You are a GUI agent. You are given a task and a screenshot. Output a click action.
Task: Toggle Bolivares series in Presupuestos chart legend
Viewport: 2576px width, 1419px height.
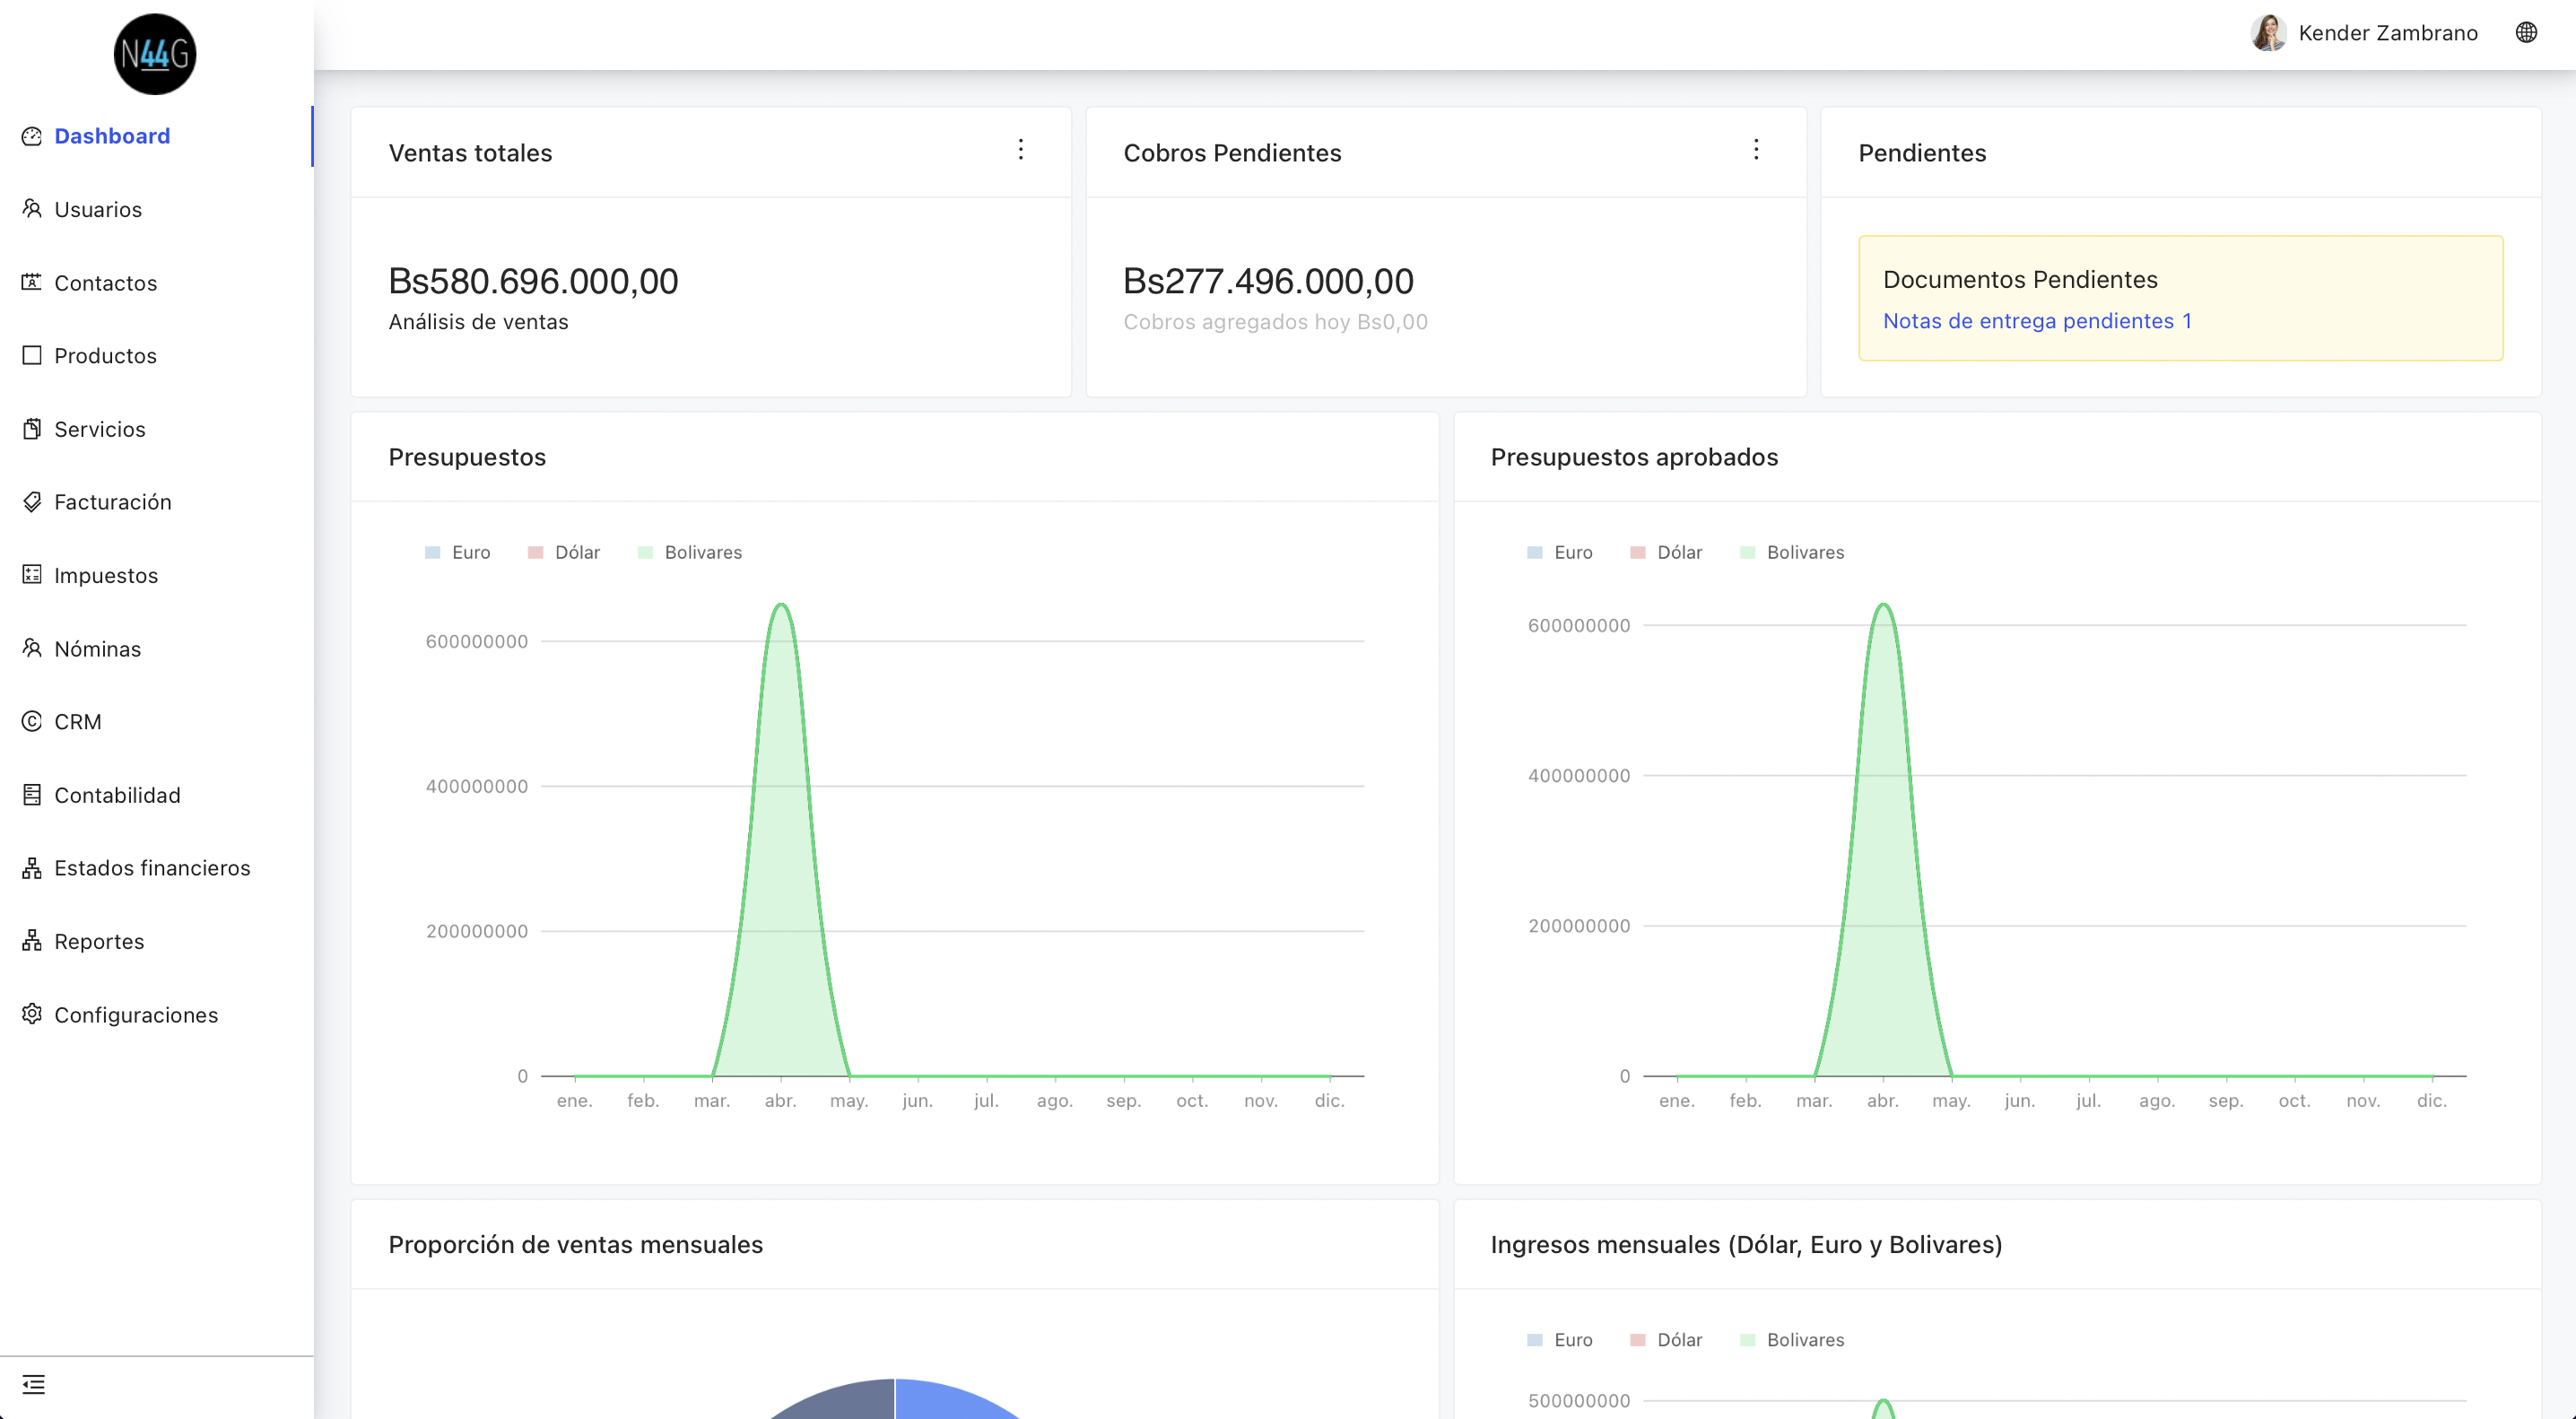(x=690, y=553)
